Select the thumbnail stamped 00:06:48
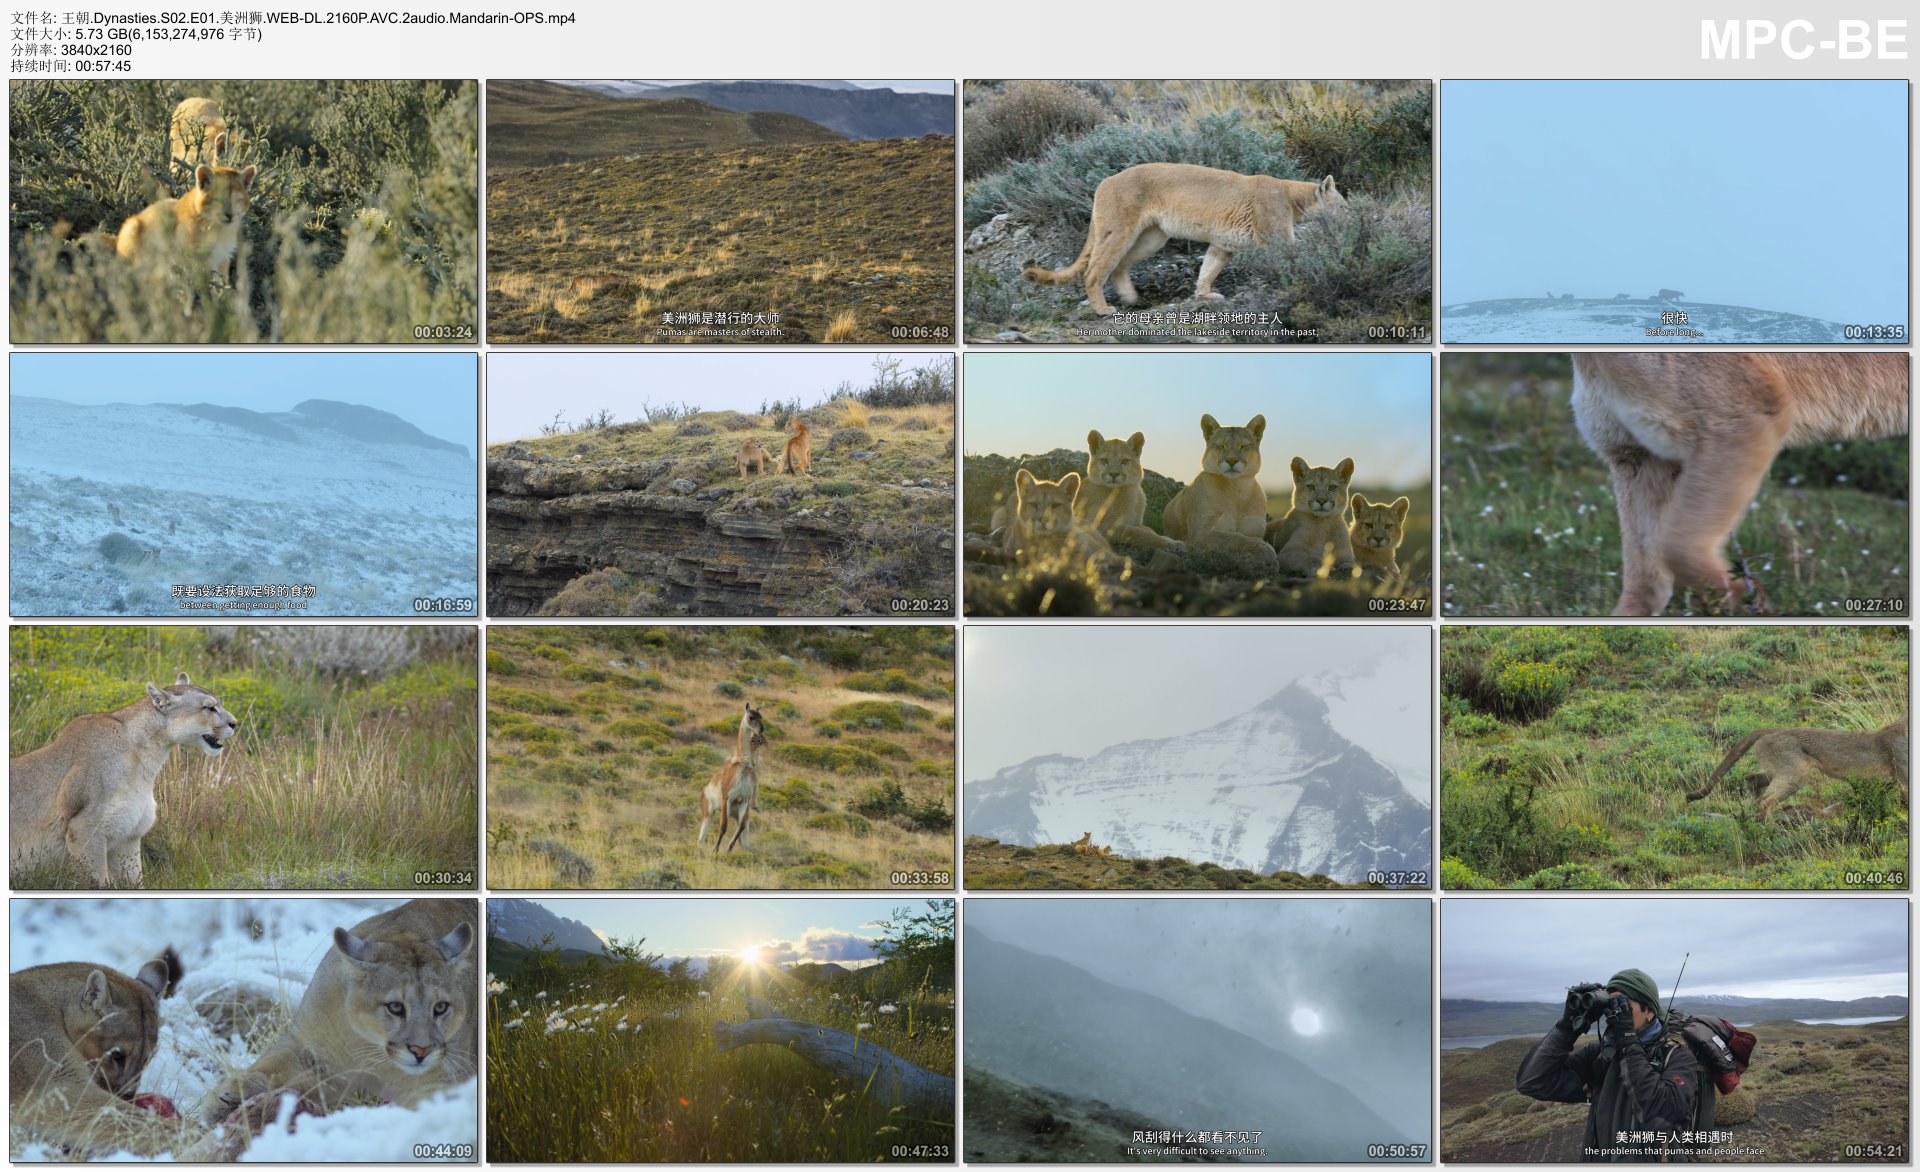The image size is (1920, 1172). pos(720,212)
